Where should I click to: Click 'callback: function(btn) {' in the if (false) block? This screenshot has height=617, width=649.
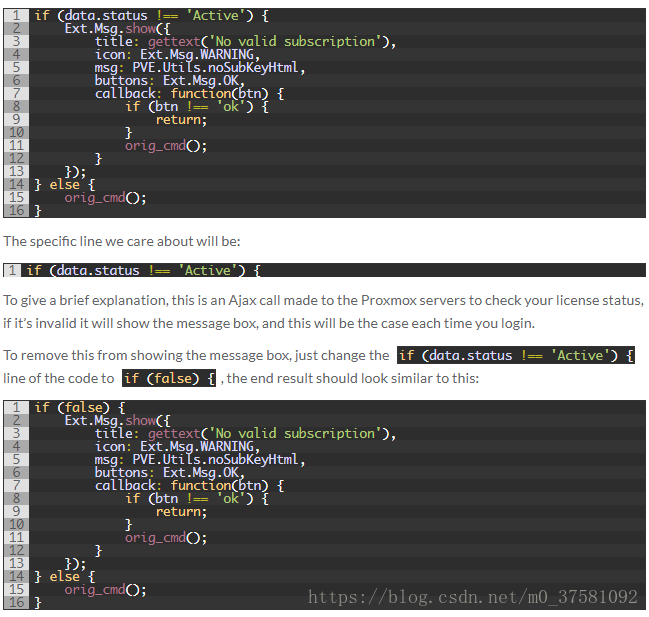coord(189,485)
